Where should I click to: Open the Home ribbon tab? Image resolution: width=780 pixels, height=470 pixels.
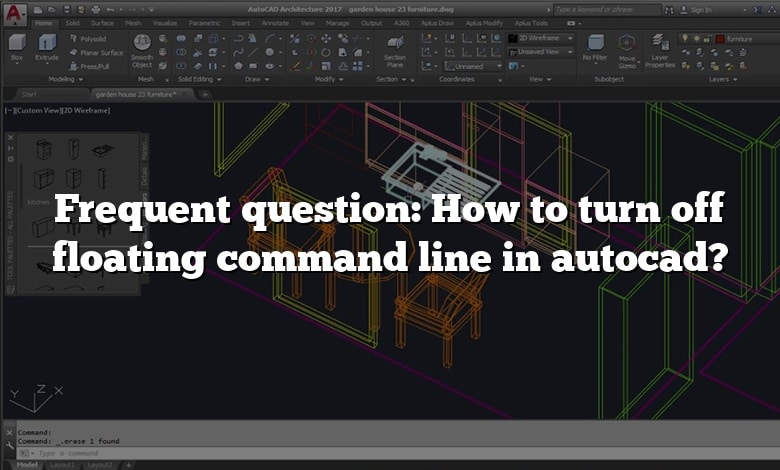pyautogui.click(x=44, y=23)
